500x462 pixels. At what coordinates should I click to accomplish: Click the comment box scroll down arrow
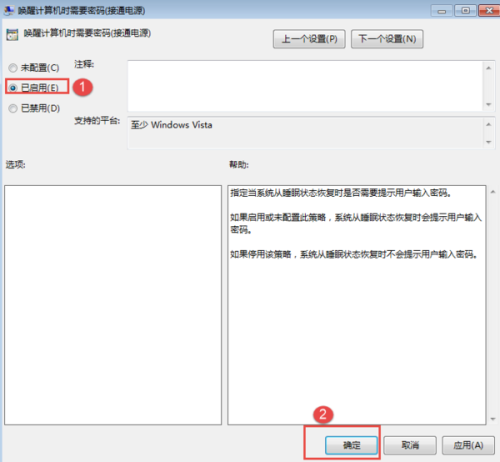pyautogui.click(x=489, y=104)
